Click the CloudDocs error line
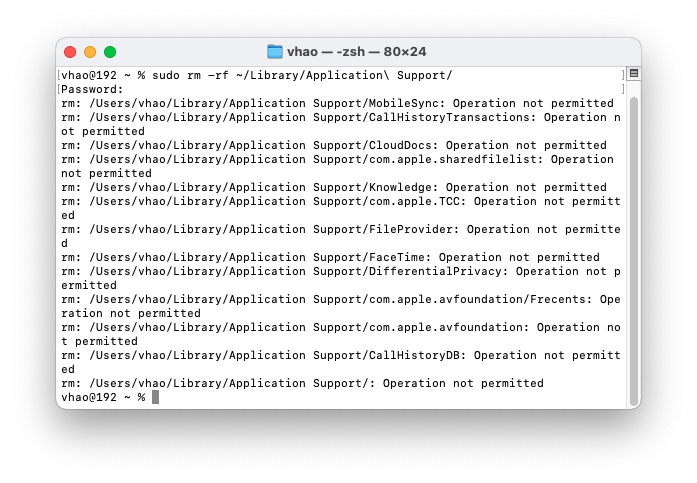Image resolution: width=697 pixels, height=483 pixels. coord(334,145)
